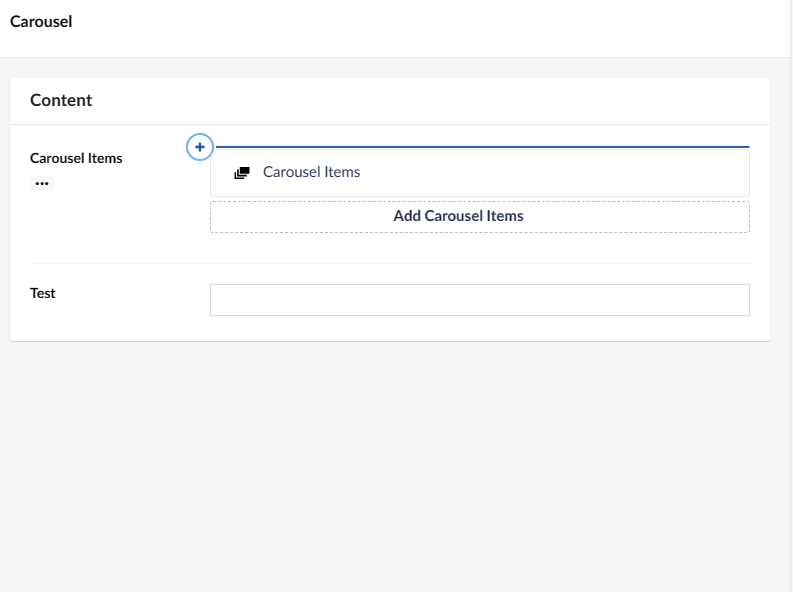Focus the Test text input field
Image resolution: width=793 pixels, height=592 pixels.
click(479, 300)
